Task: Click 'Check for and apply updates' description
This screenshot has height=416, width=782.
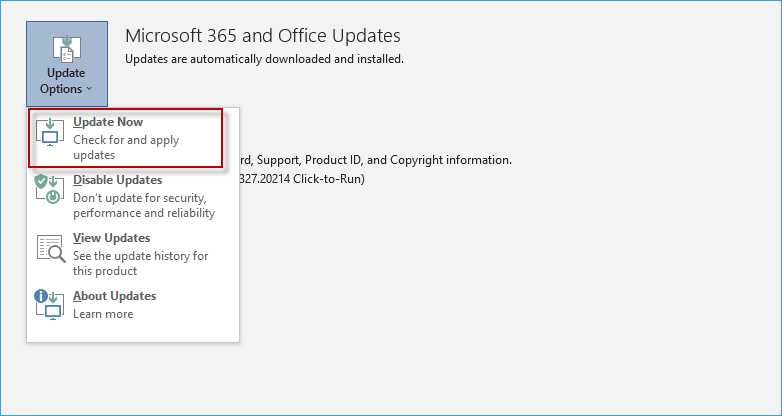Action: (126, 148)
